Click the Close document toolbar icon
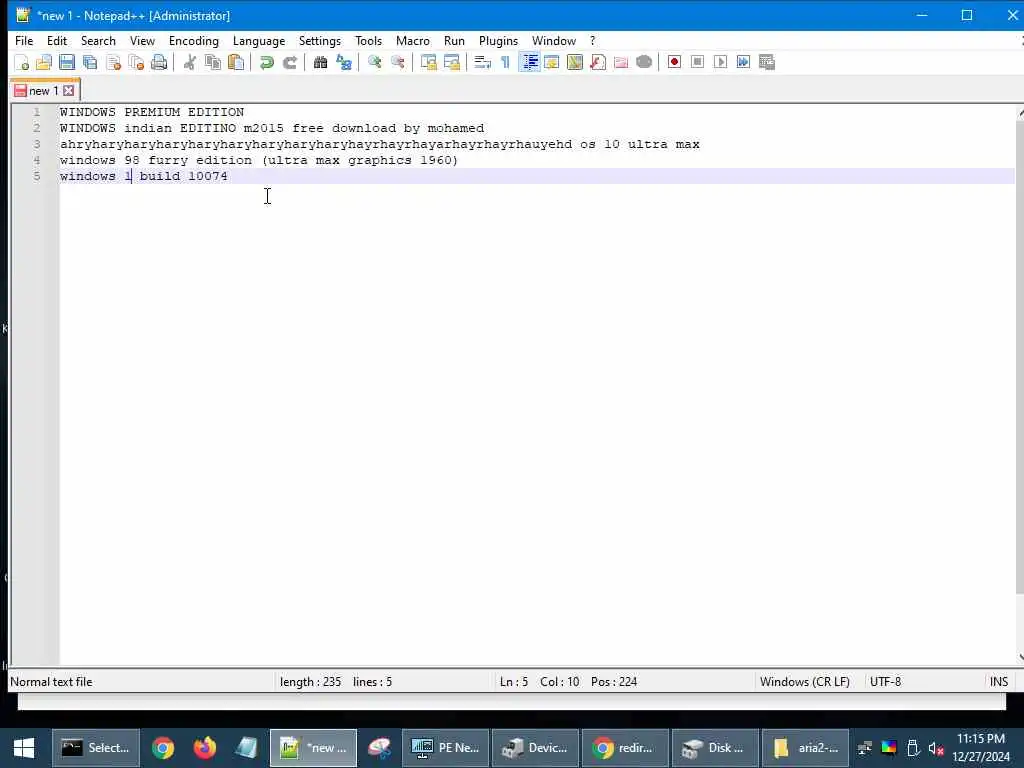This screenshot has height=768, width=1024. 114,62
